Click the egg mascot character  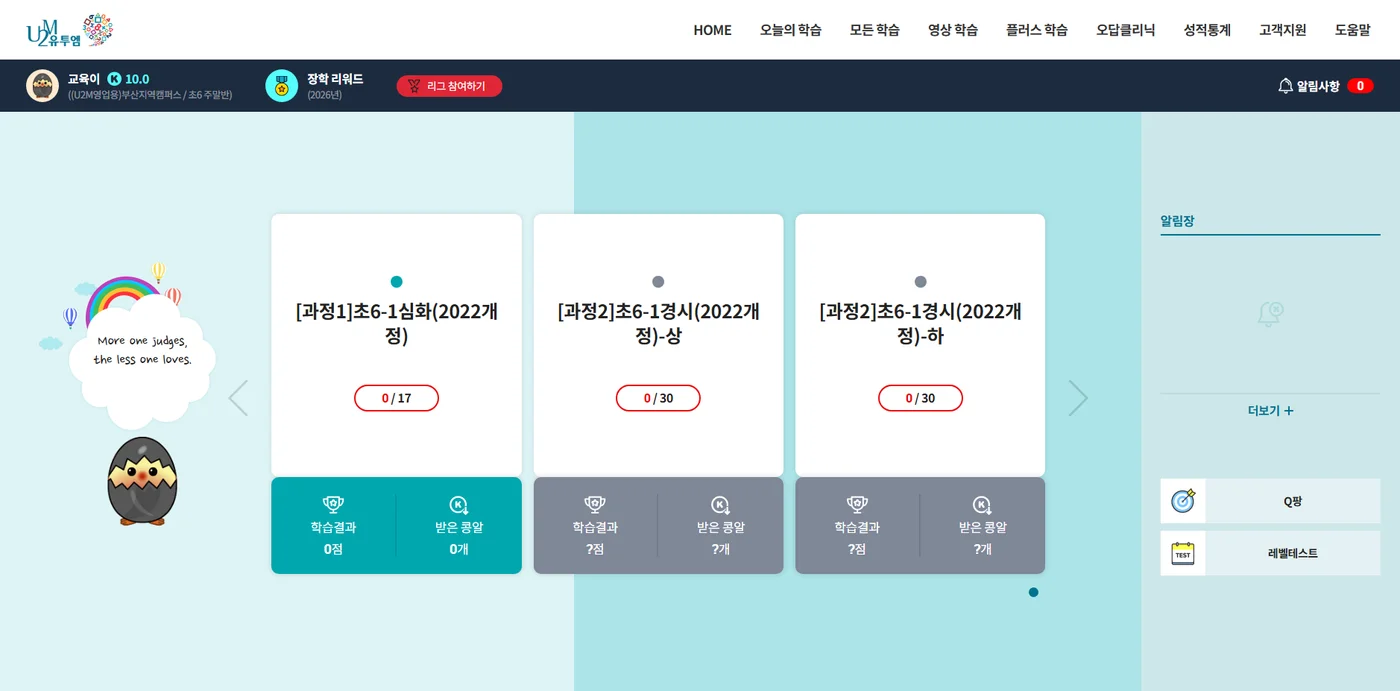pos(142,481)
